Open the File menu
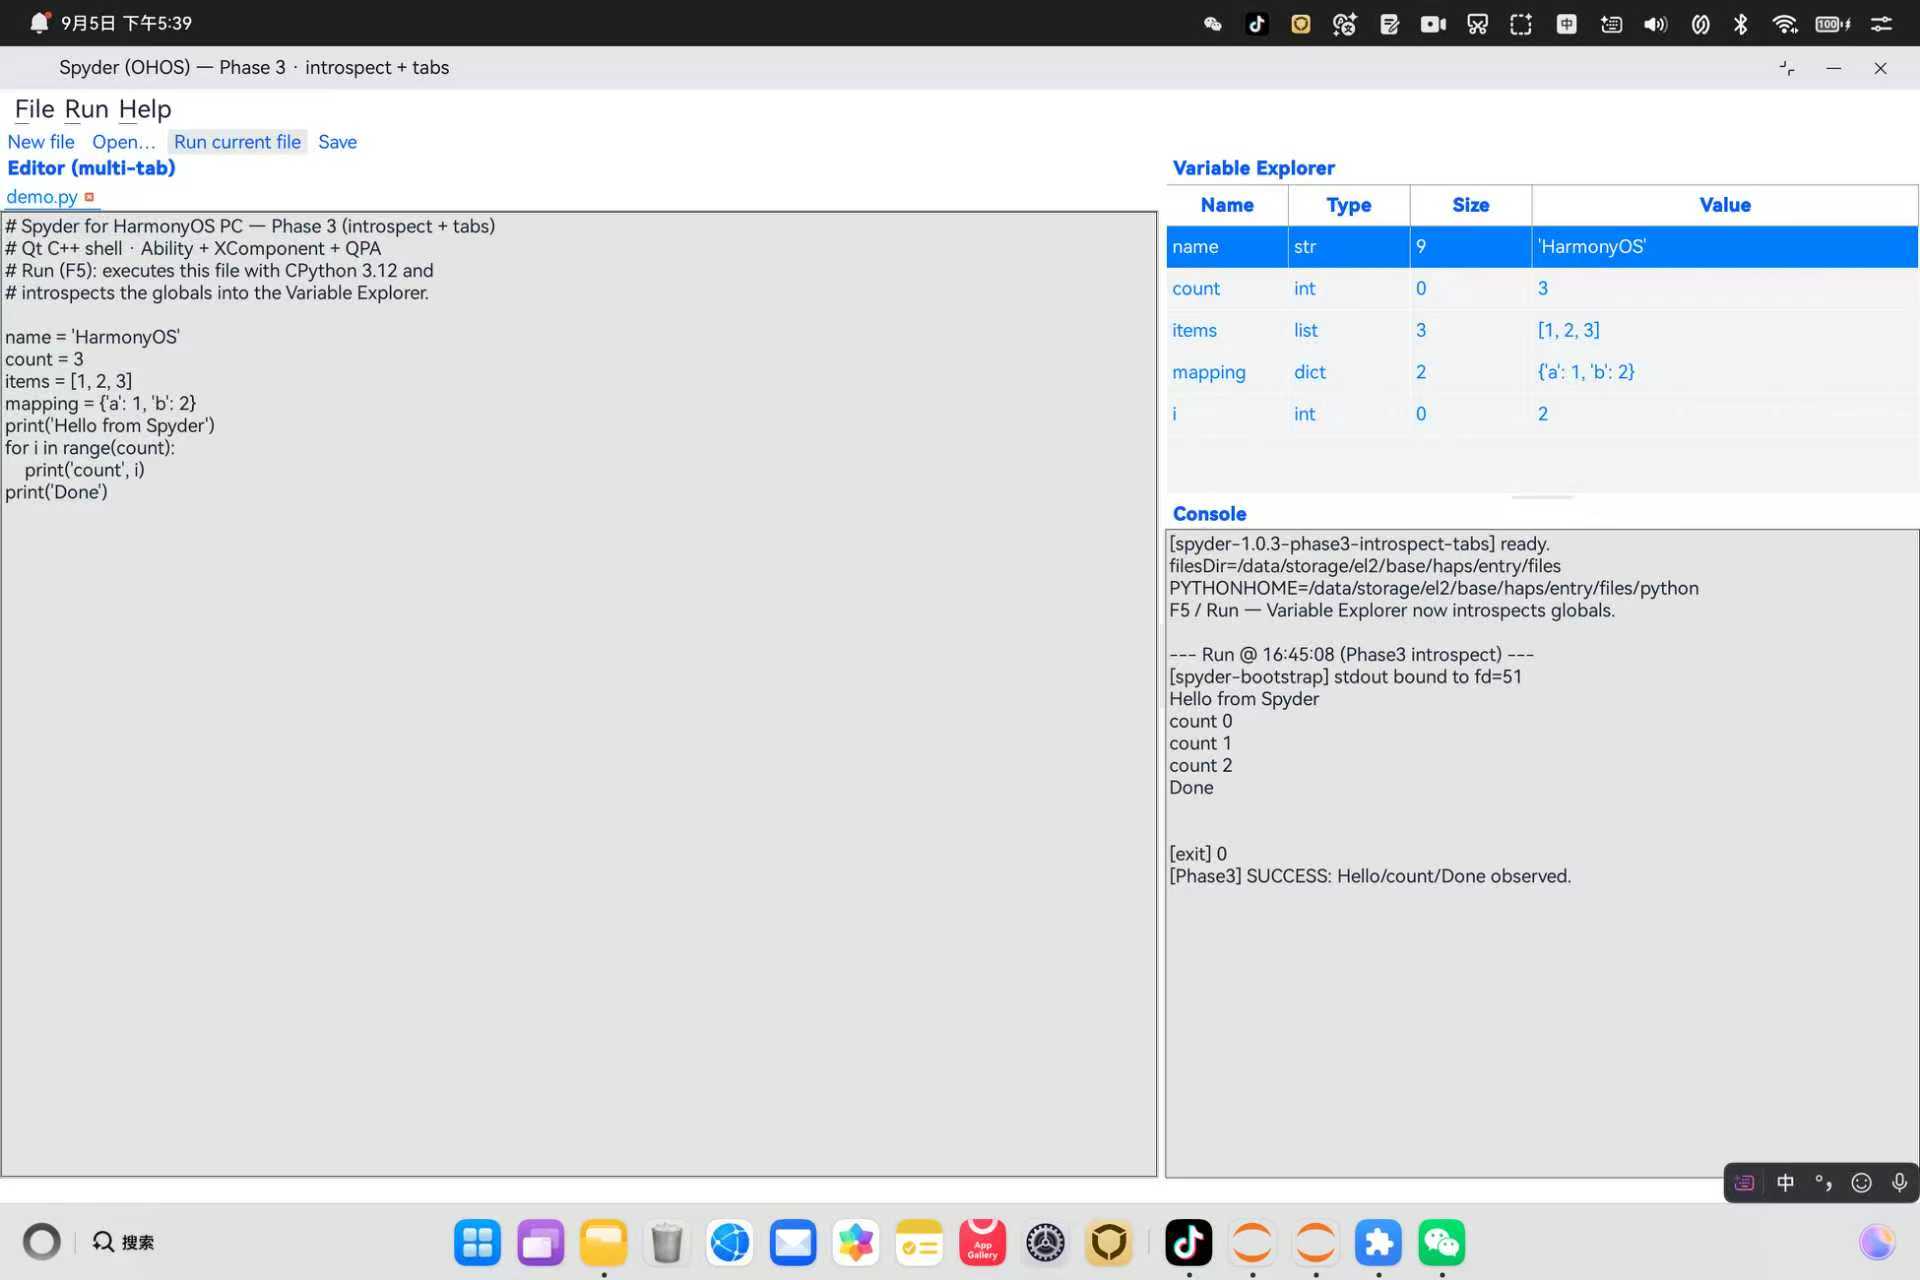Viewport: 1920px width, 1280px height. (x=34, y=109)
